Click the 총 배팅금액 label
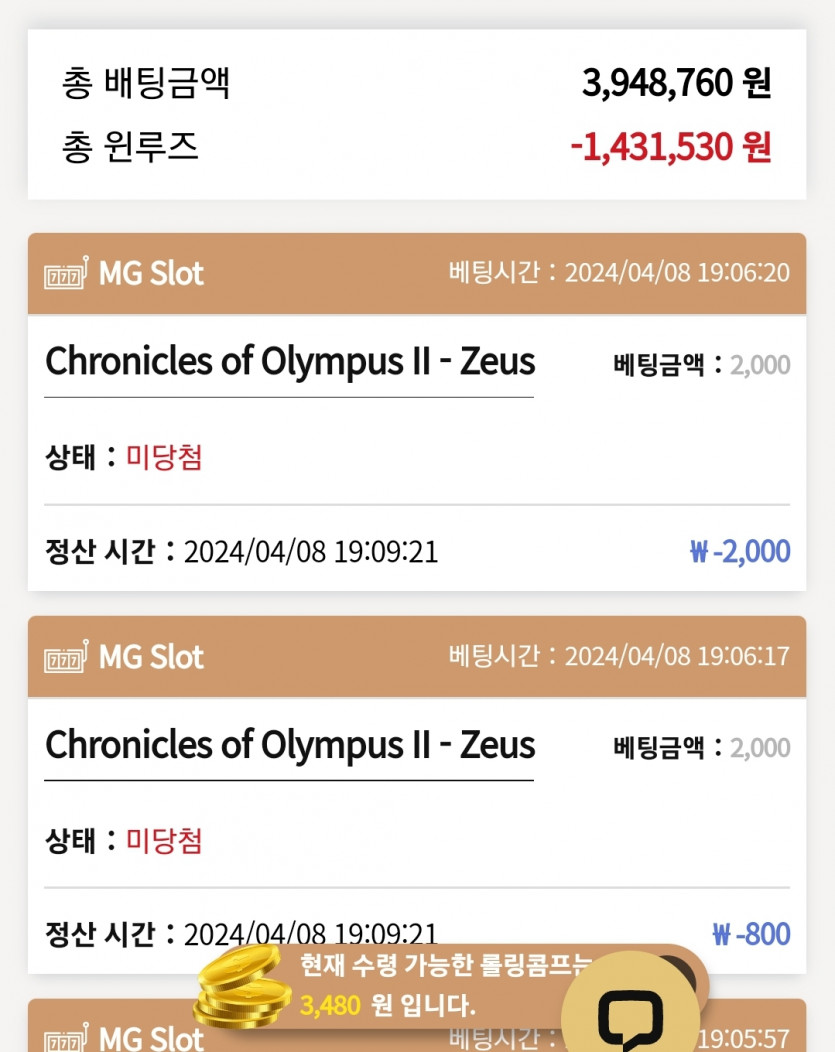Screen dimensions: 835x1052 146,84
